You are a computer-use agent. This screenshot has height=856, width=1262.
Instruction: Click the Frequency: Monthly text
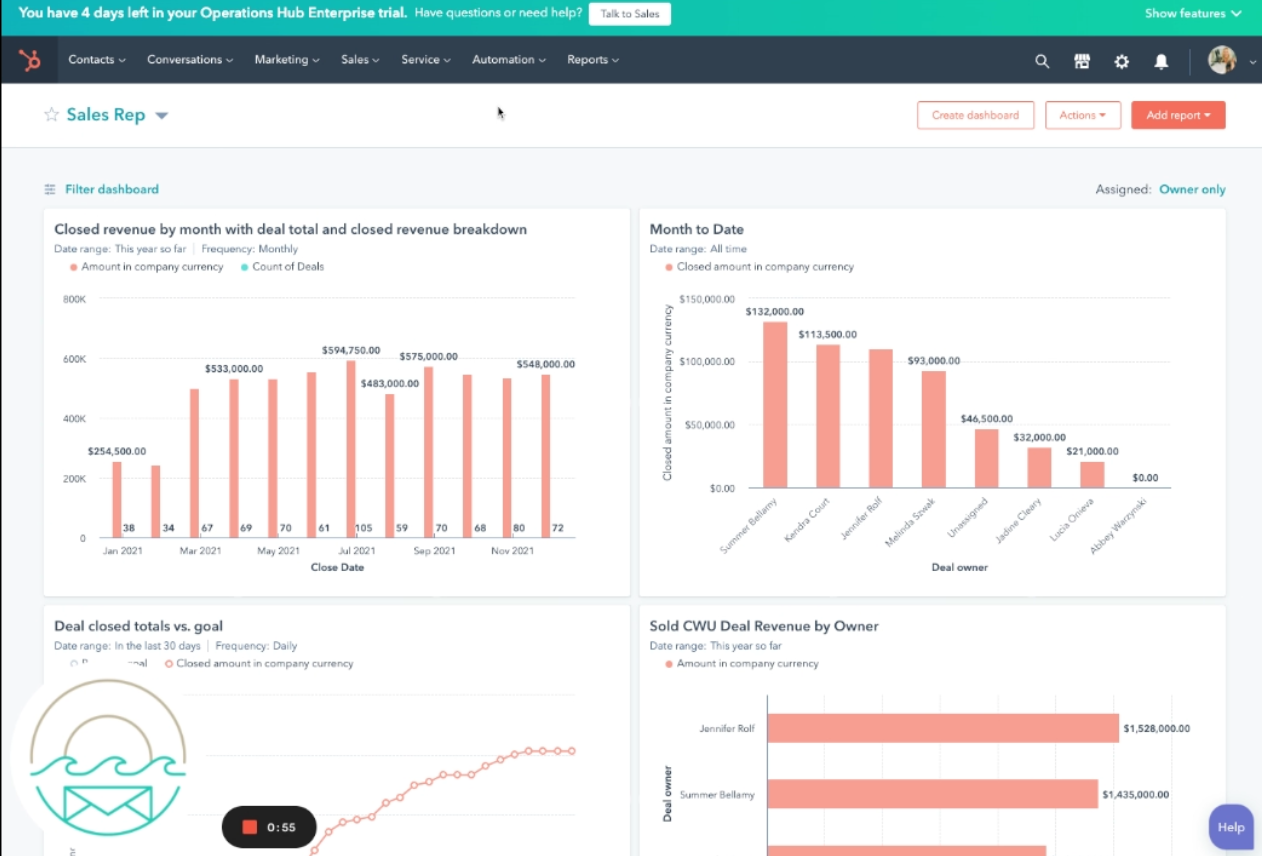click(250, 249)
